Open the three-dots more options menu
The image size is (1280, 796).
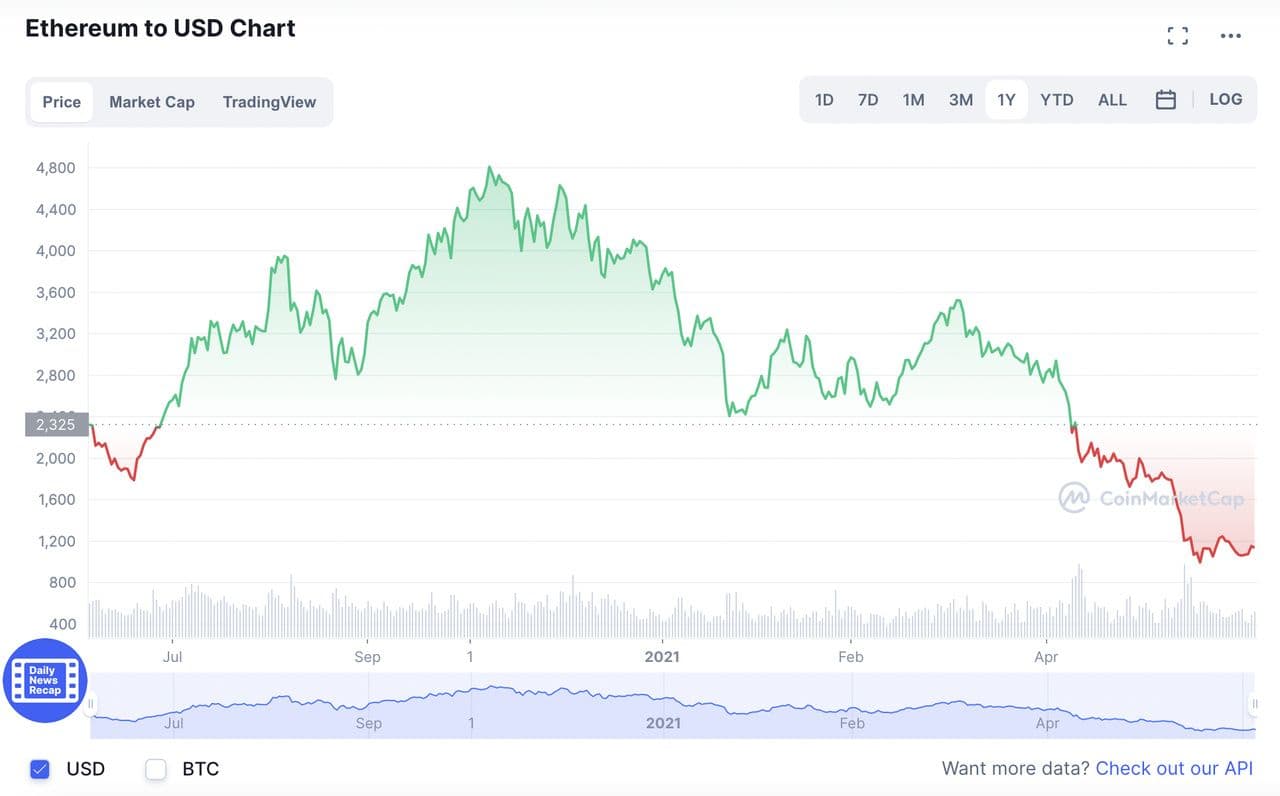[1230, 36]
